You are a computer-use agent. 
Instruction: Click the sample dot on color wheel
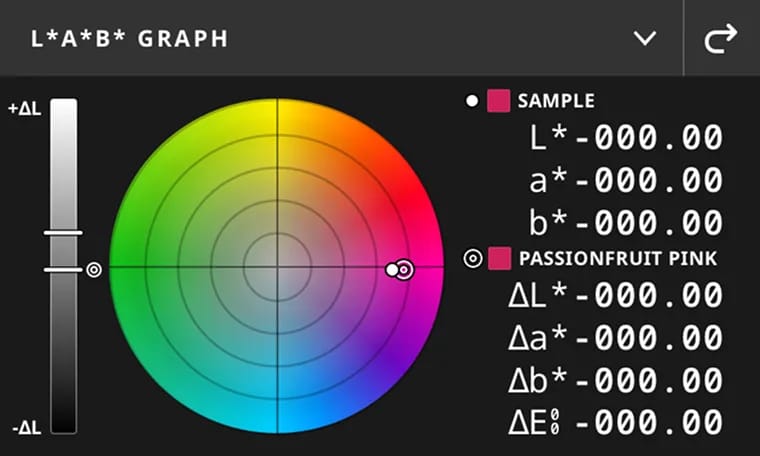click(392, 269)
